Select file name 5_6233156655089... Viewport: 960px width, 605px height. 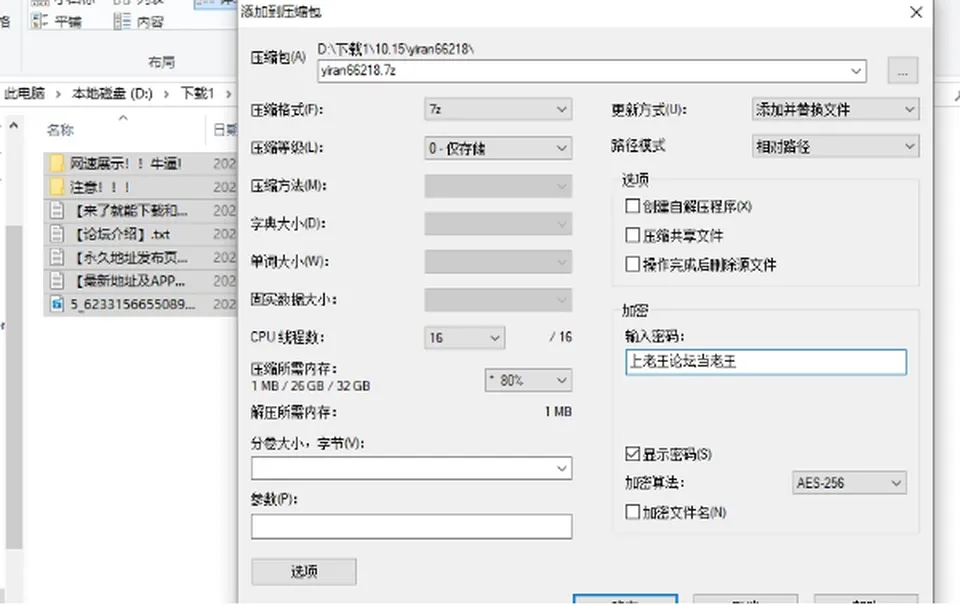click(133, 304)
